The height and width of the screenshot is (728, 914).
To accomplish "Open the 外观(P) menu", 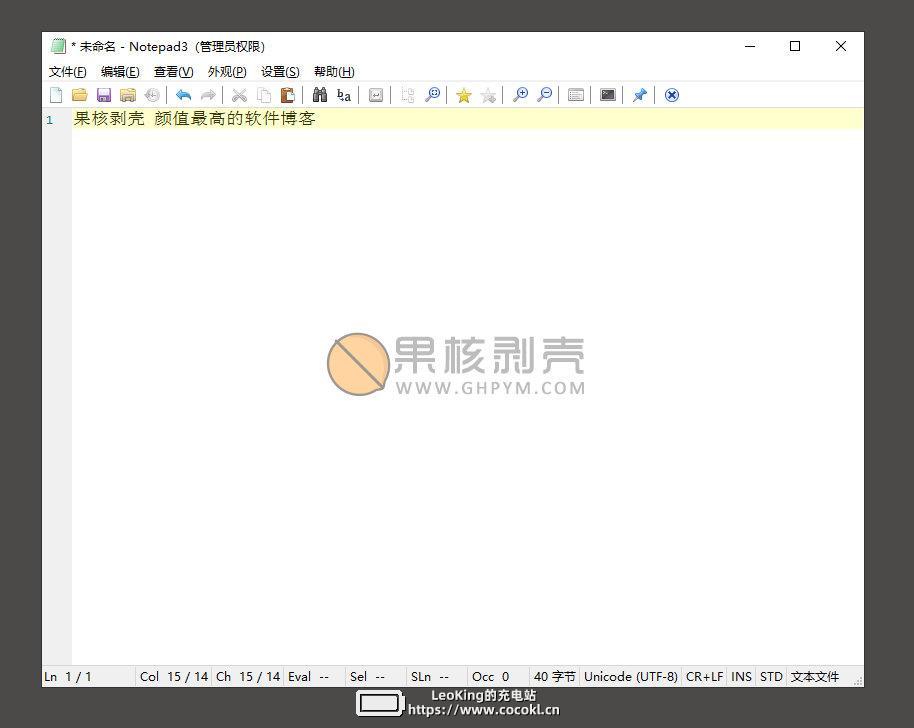I will [227, 72].
